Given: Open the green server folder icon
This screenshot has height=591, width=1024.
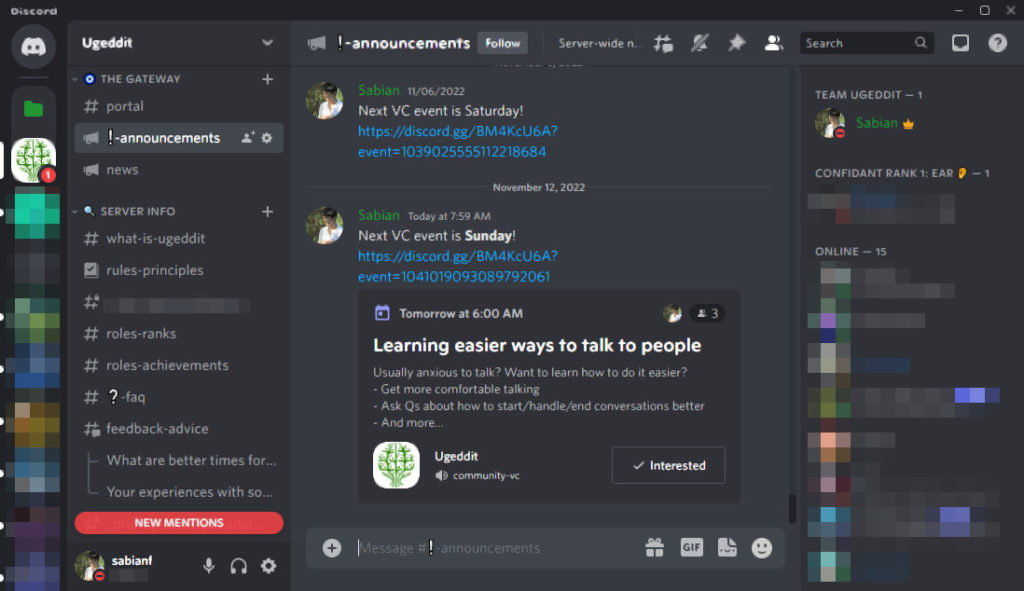Looking at the screenshot, I should click(x=33, y=108).
